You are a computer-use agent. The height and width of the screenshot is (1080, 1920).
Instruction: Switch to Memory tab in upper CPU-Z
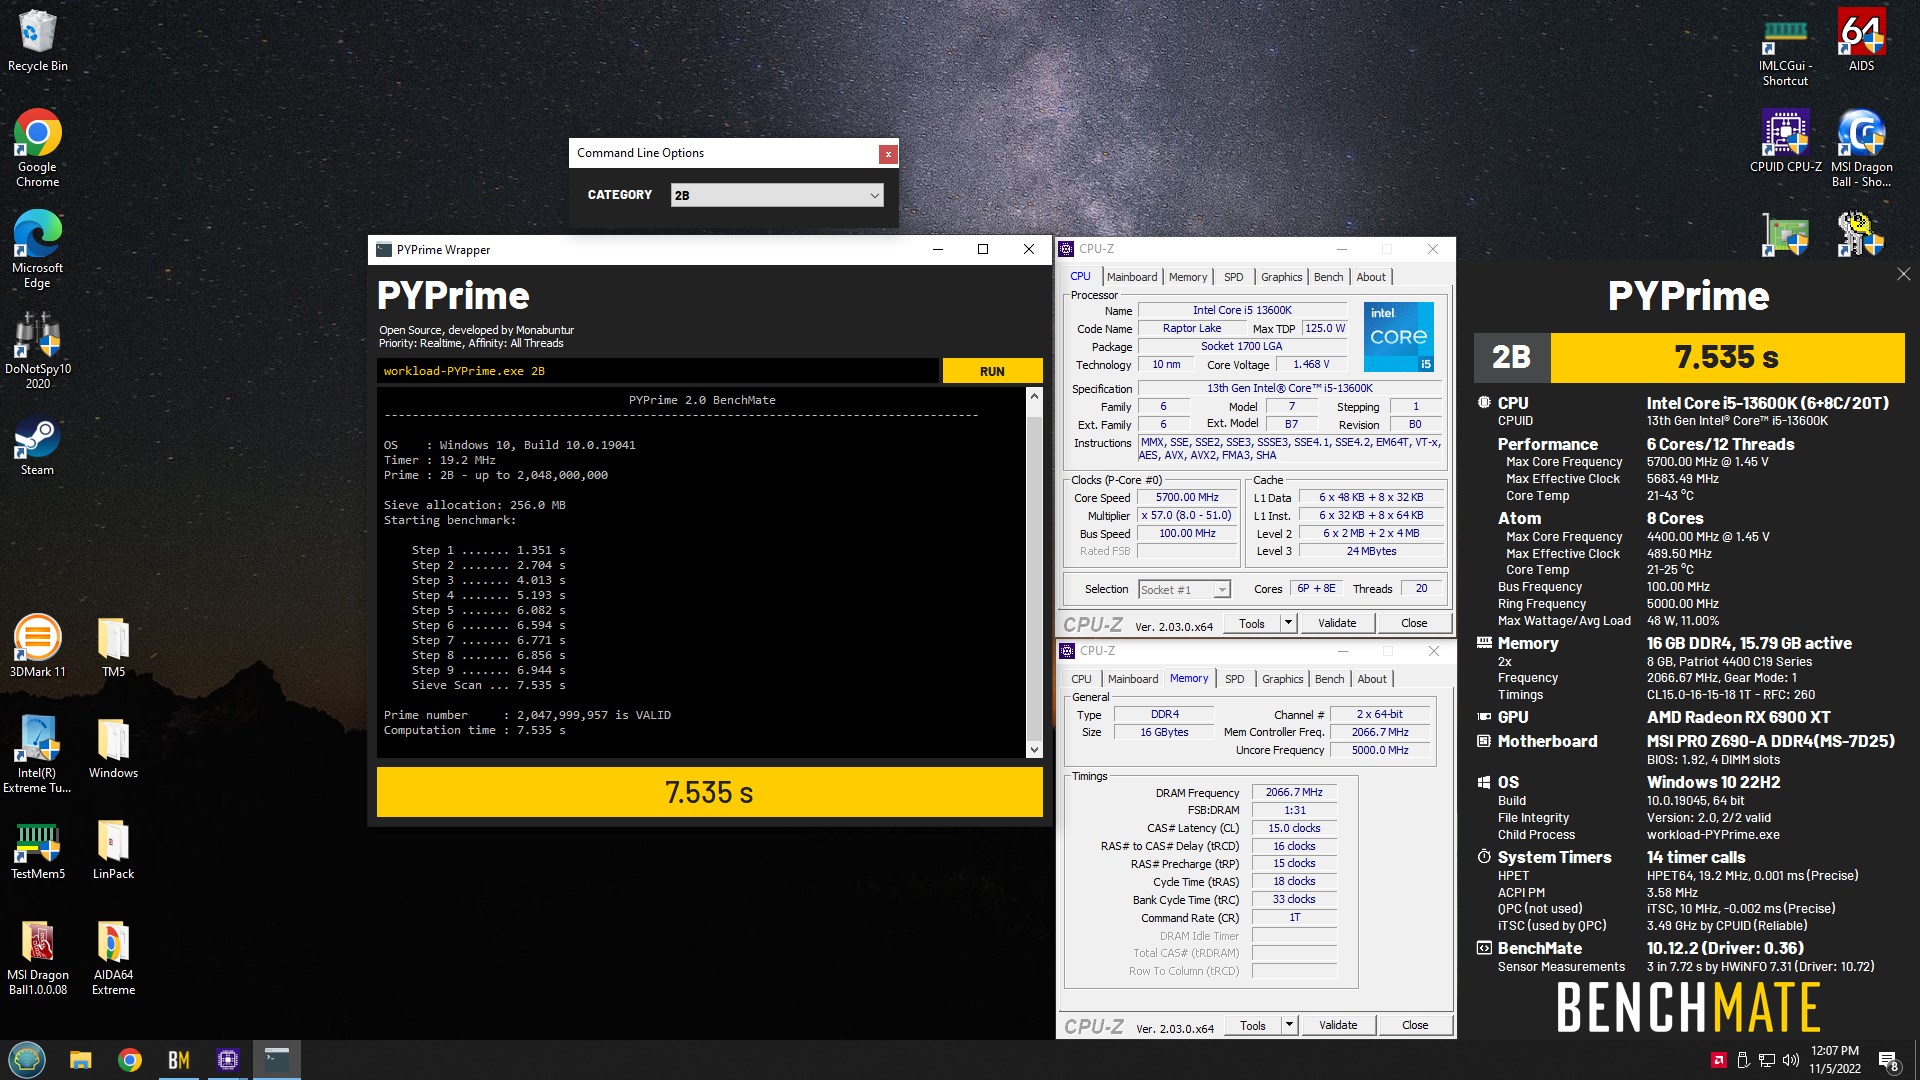pos(1188,277)
